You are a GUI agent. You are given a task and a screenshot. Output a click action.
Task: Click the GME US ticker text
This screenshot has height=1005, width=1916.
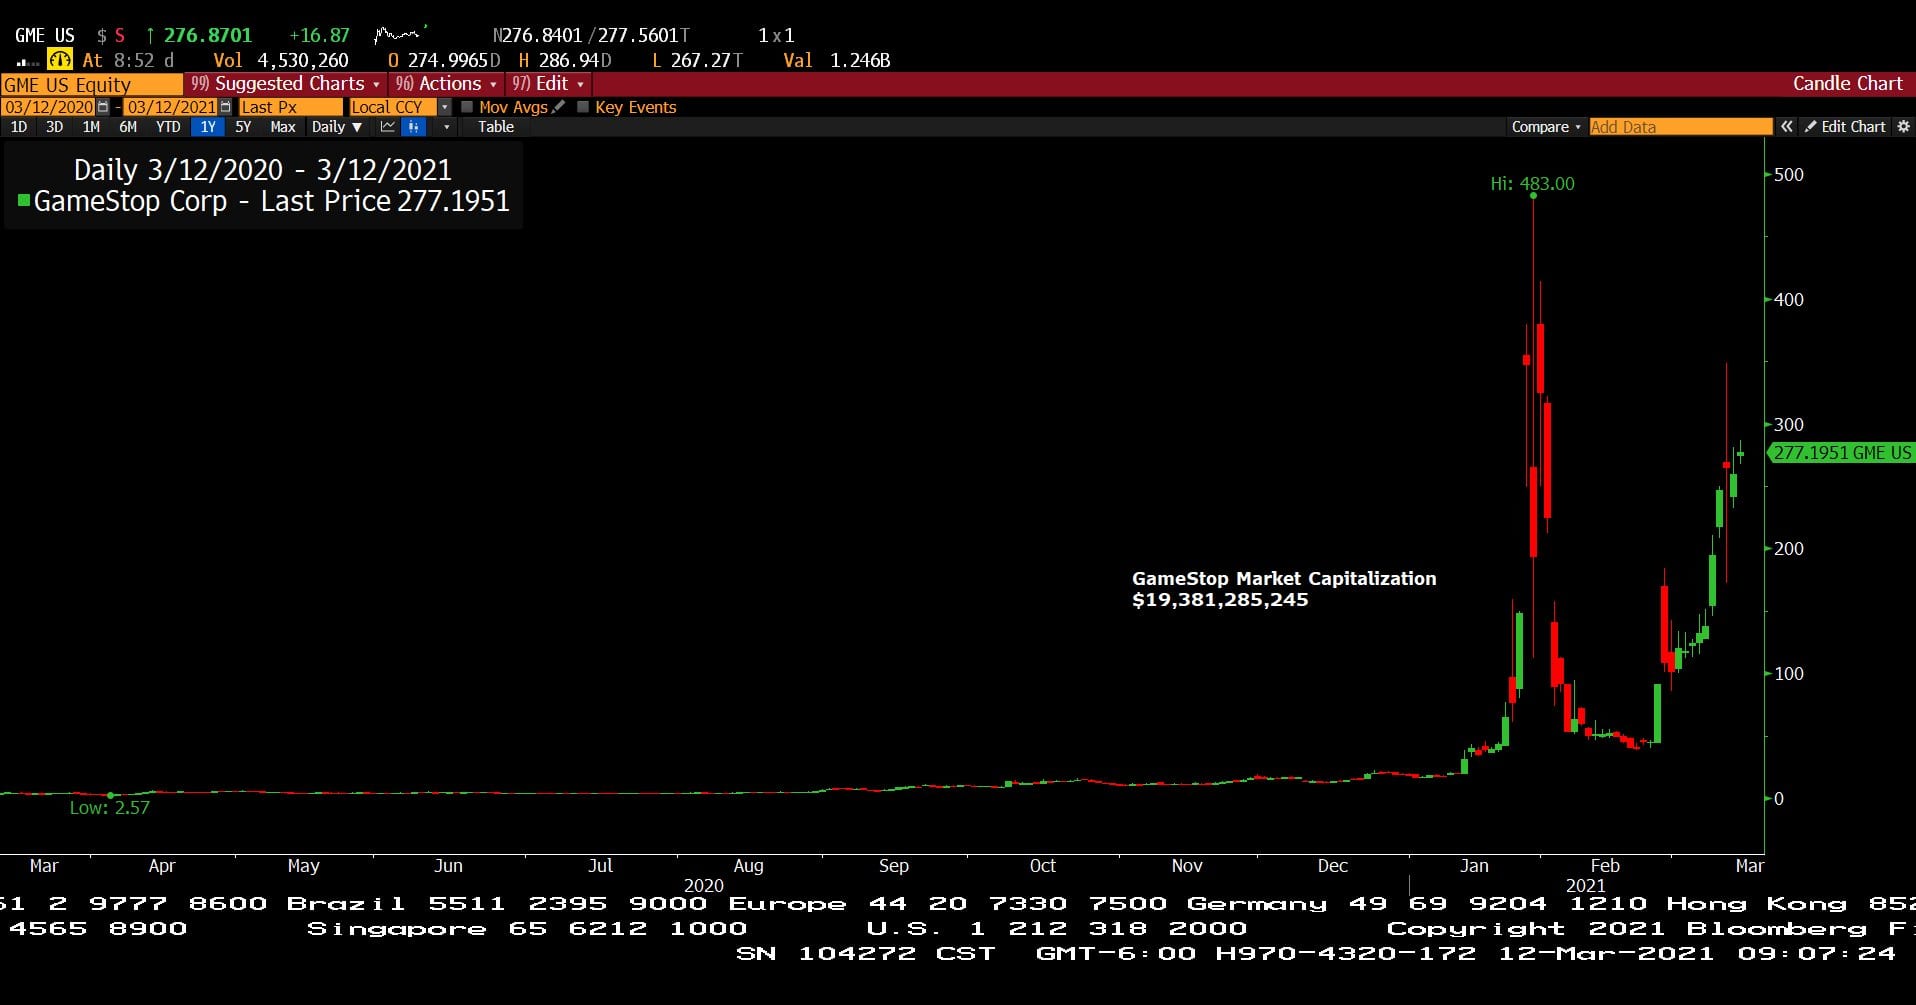[45, 35]
